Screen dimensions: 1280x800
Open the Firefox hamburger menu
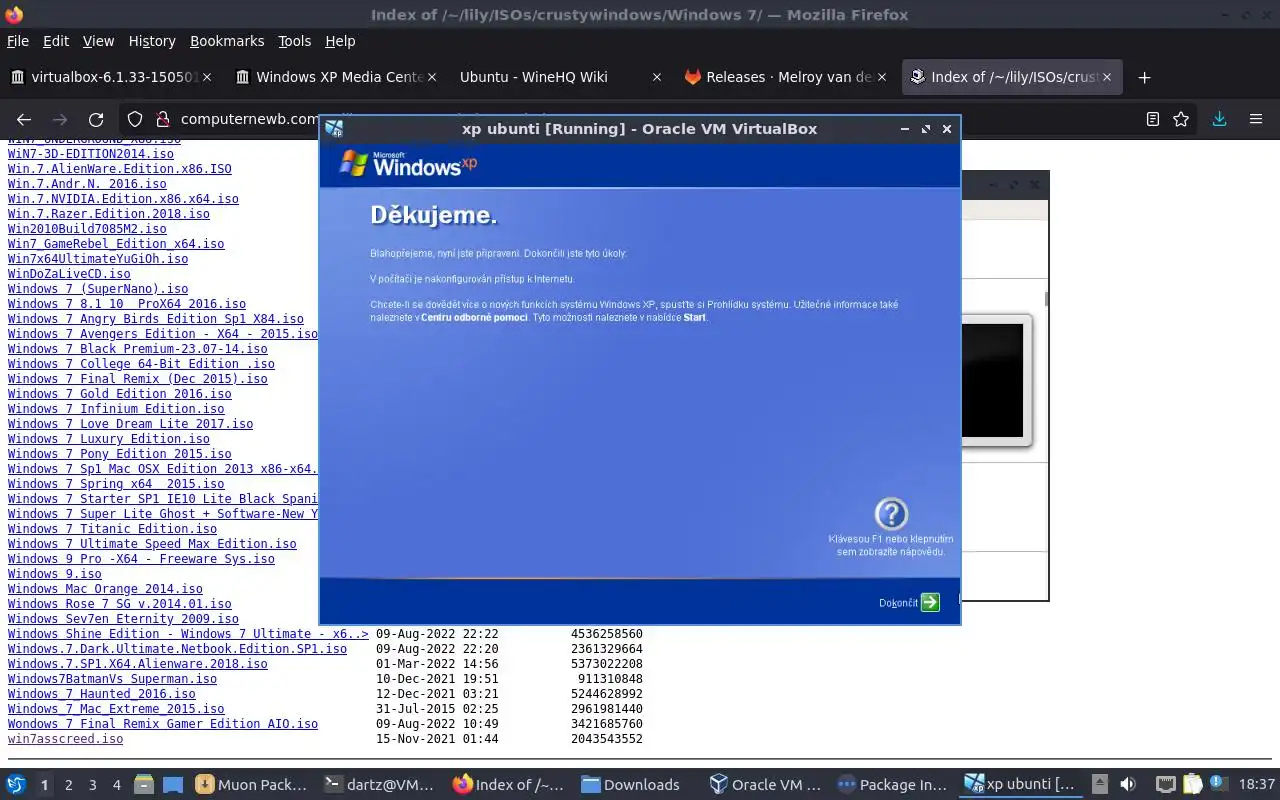(1256, 119)
